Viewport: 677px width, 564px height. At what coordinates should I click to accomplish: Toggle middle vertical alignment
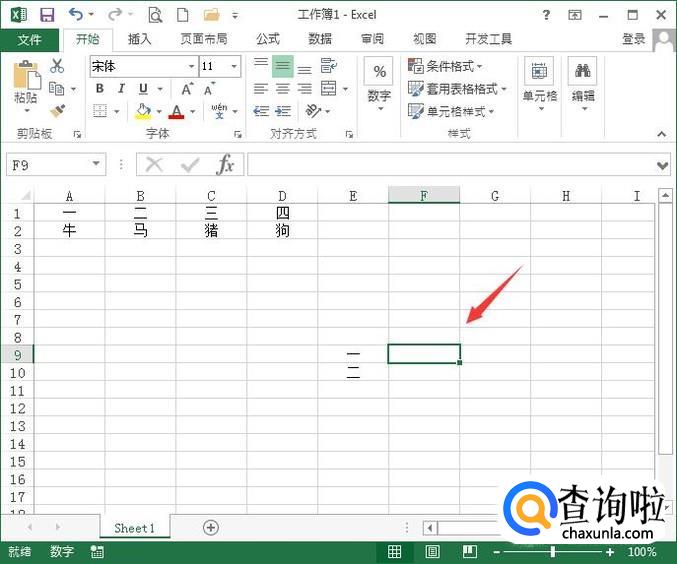(283, 66)
